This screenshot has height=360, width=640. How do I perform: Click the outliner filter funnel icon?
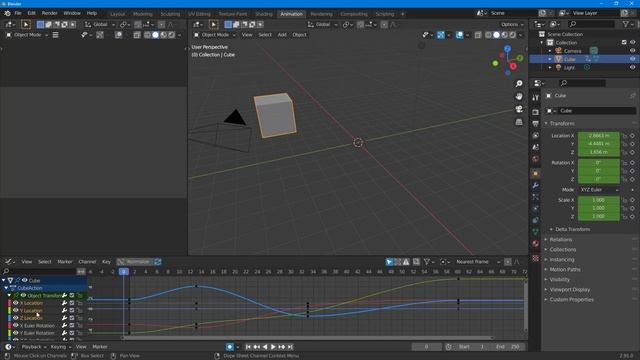click(626, 24)
